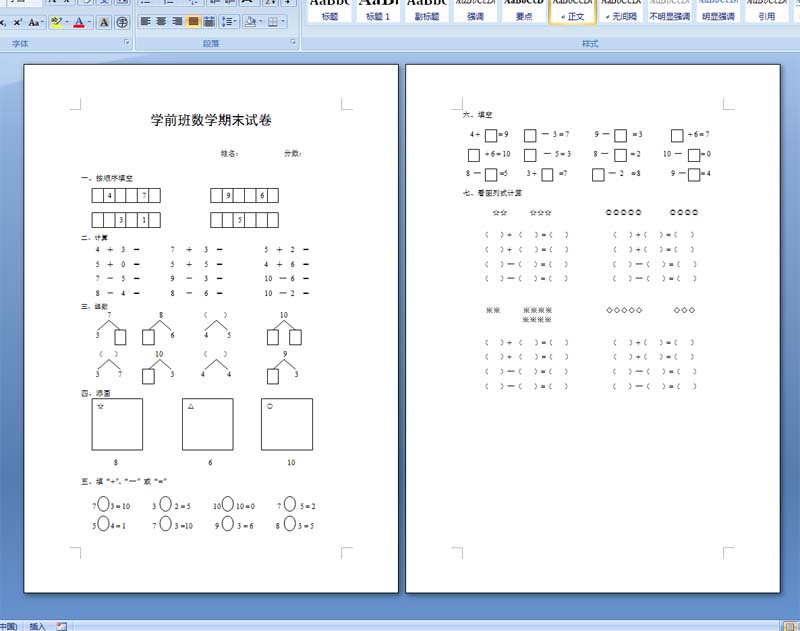Apply superscript formatting
Viewport: 800px width, 631px height.
tap(17, 22)
